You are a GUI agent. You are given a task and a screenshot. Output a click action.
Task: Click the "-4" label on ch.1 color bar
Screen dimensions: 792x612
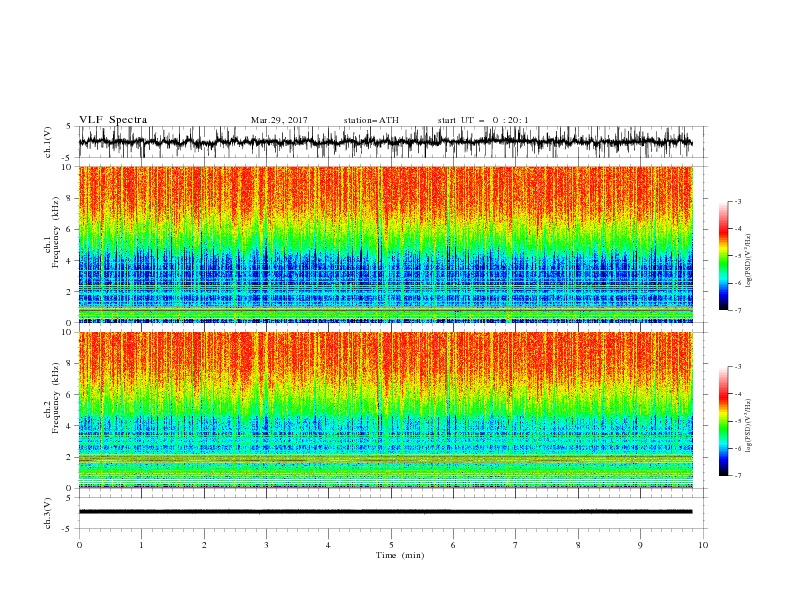738,229
